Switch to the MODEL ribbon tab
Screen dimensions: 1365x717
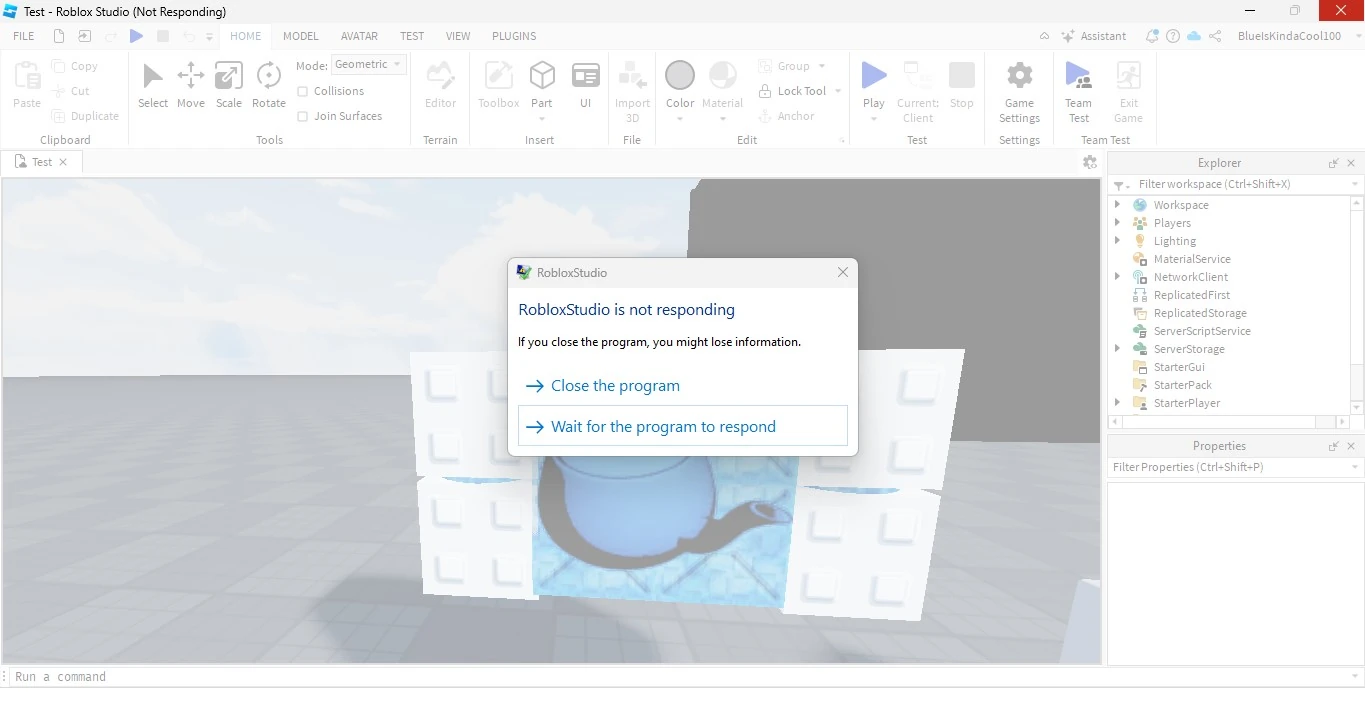click(x=300, y=36)
